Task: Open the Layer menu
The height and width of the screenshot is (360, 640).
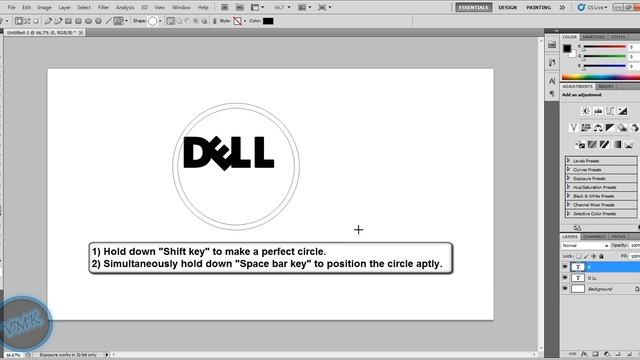Action: (64, 7)
